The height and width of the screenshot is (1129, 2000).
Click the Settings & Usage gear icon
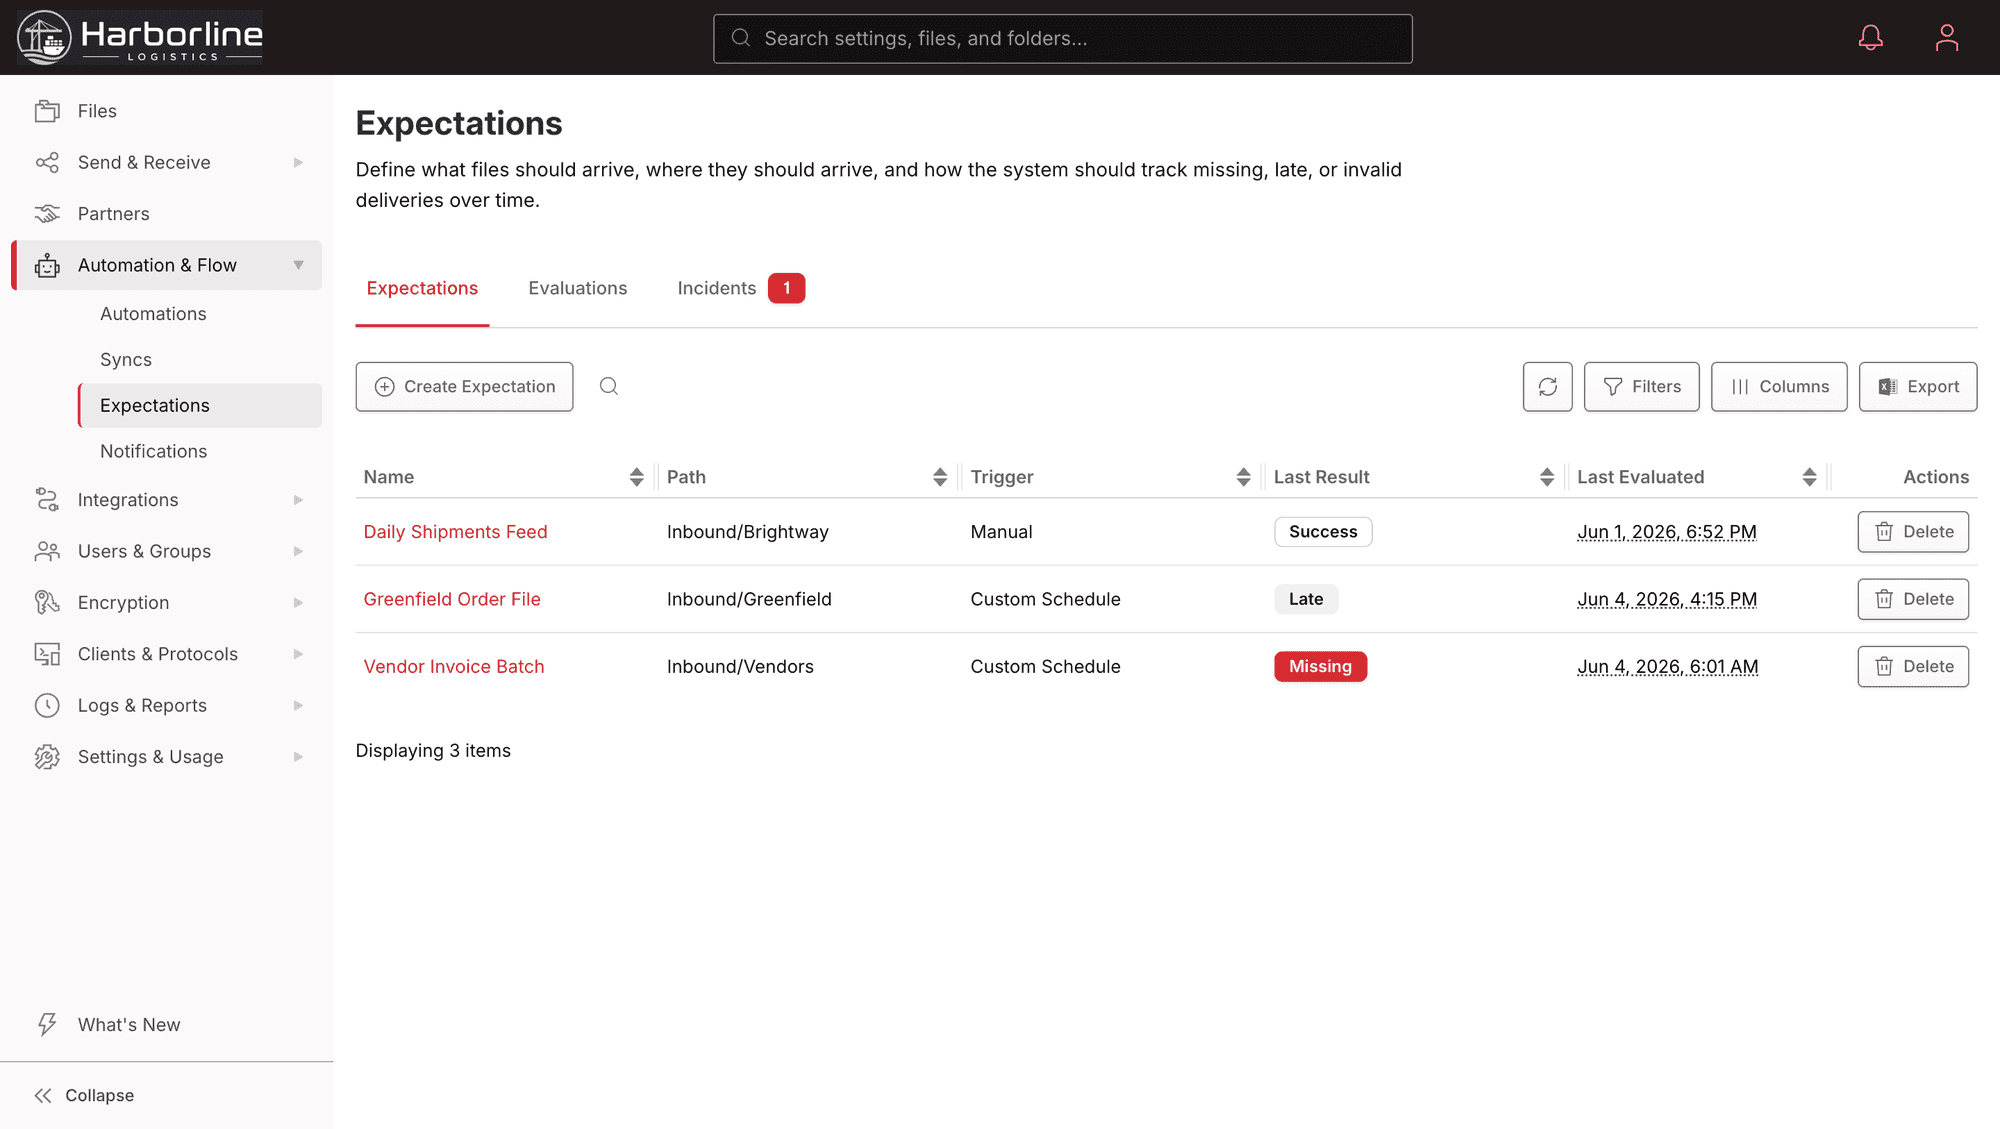(x=47, y=757)
